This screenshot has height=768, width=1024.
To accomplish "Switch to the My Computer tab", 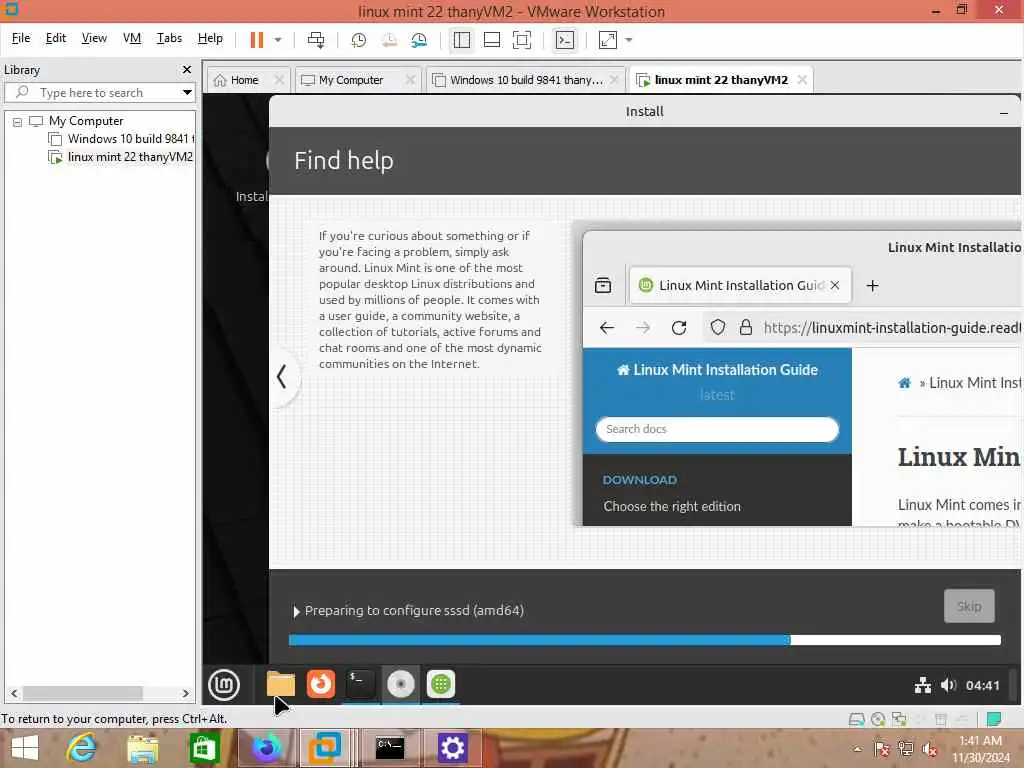I will 350,80.
